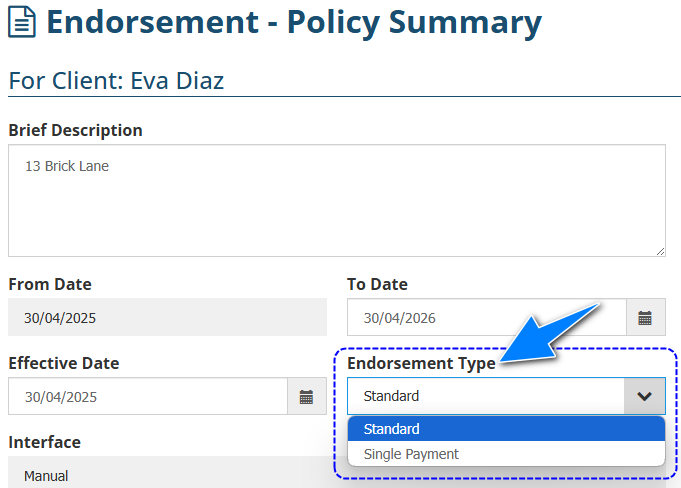Focus the To Date input field

(486, 318)
